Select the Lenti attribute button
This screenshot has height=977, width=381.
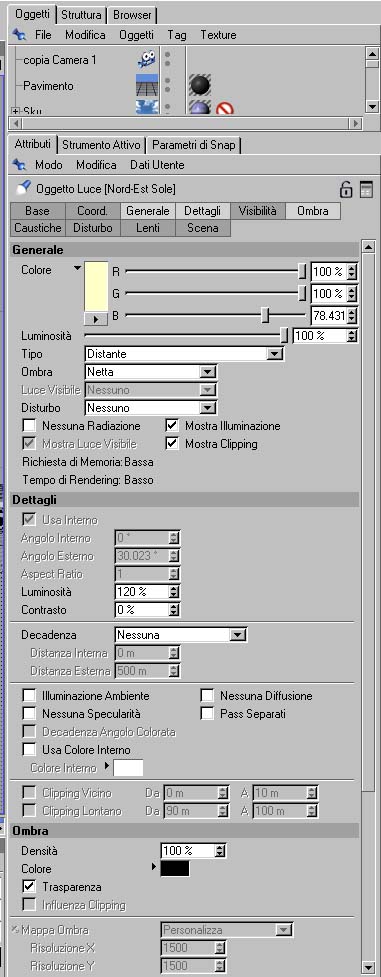pyautogui.click(x=148, y=228)
